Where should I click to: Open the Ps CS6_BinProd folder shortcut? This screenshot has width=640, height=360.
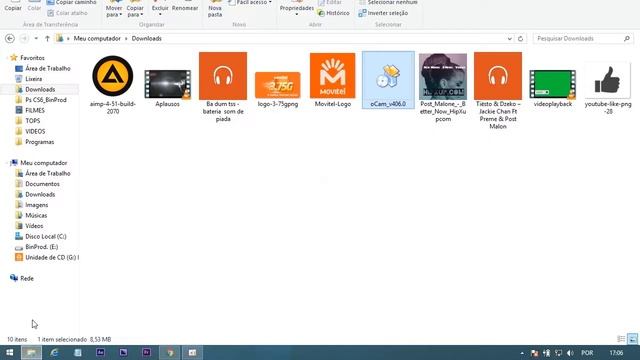[41, 100]
